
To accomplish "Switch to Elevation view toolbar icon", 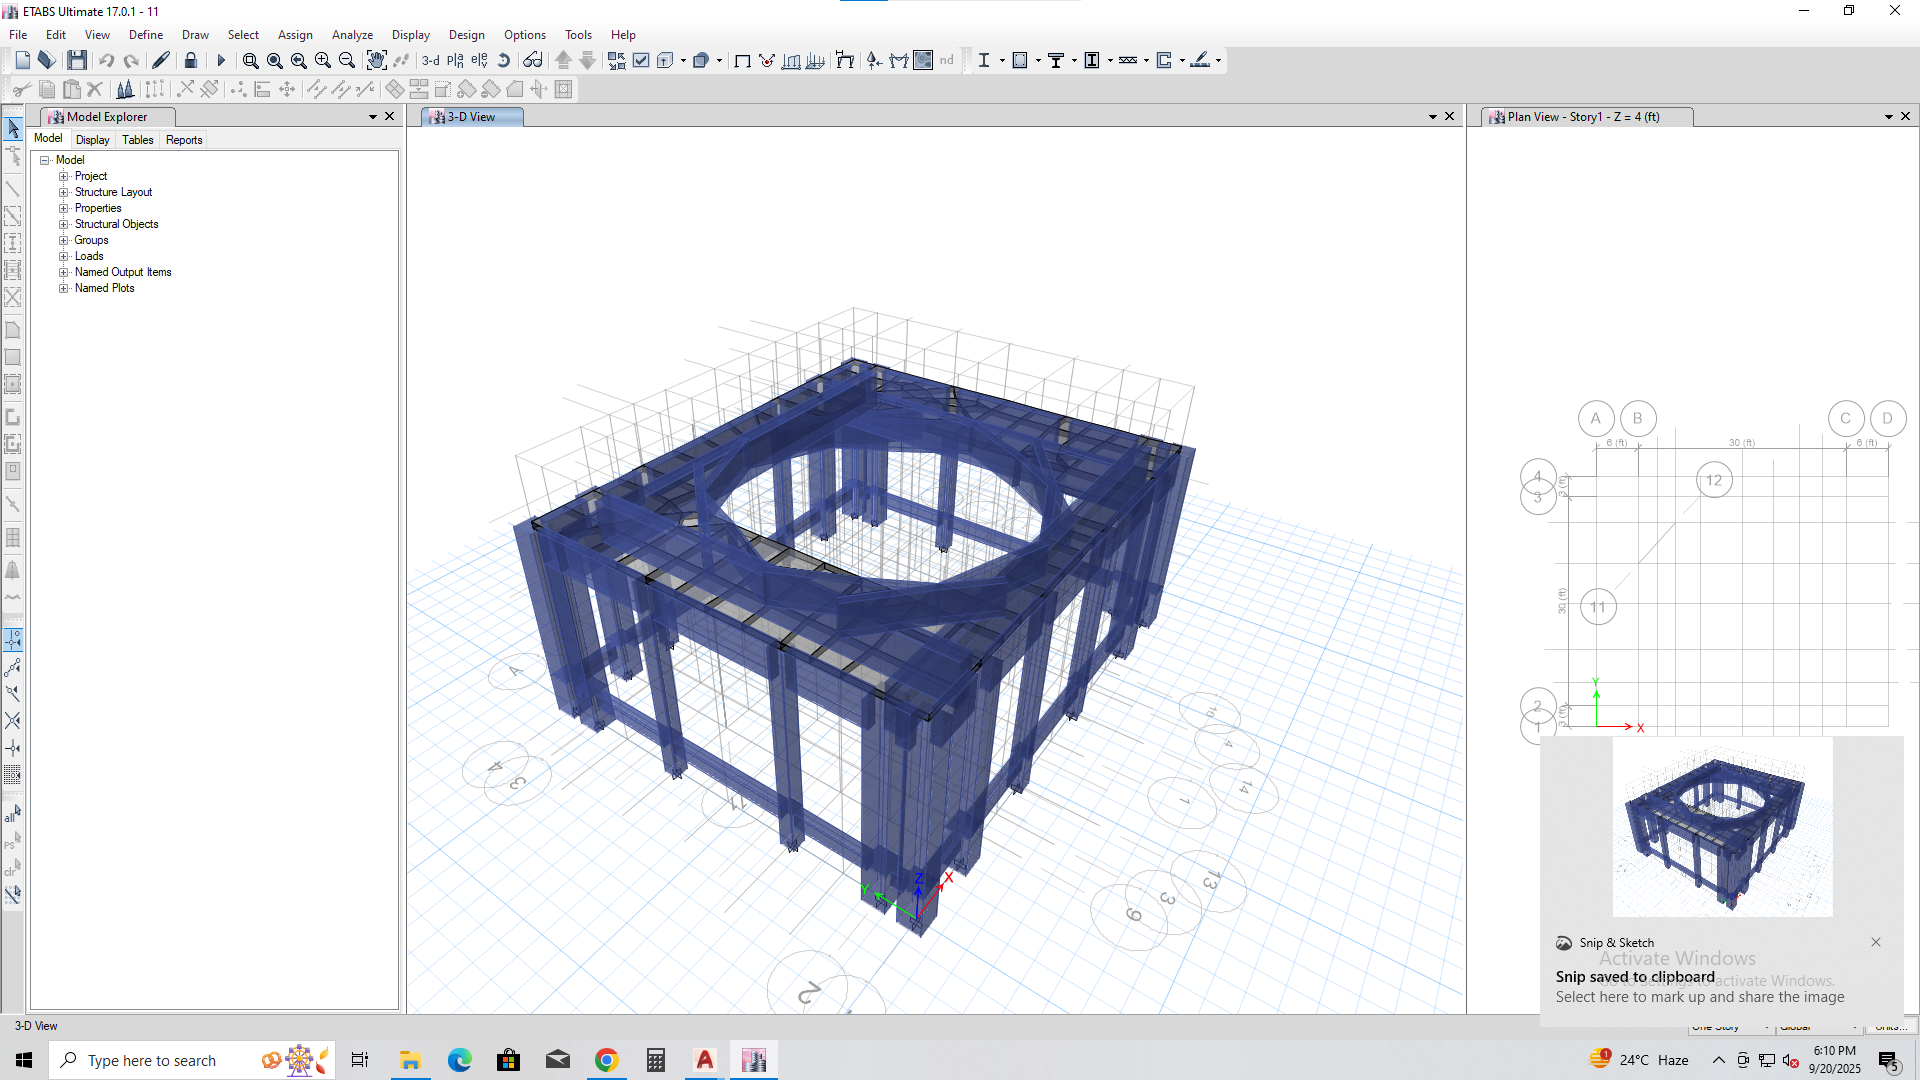I will click(x=479, y=61).
